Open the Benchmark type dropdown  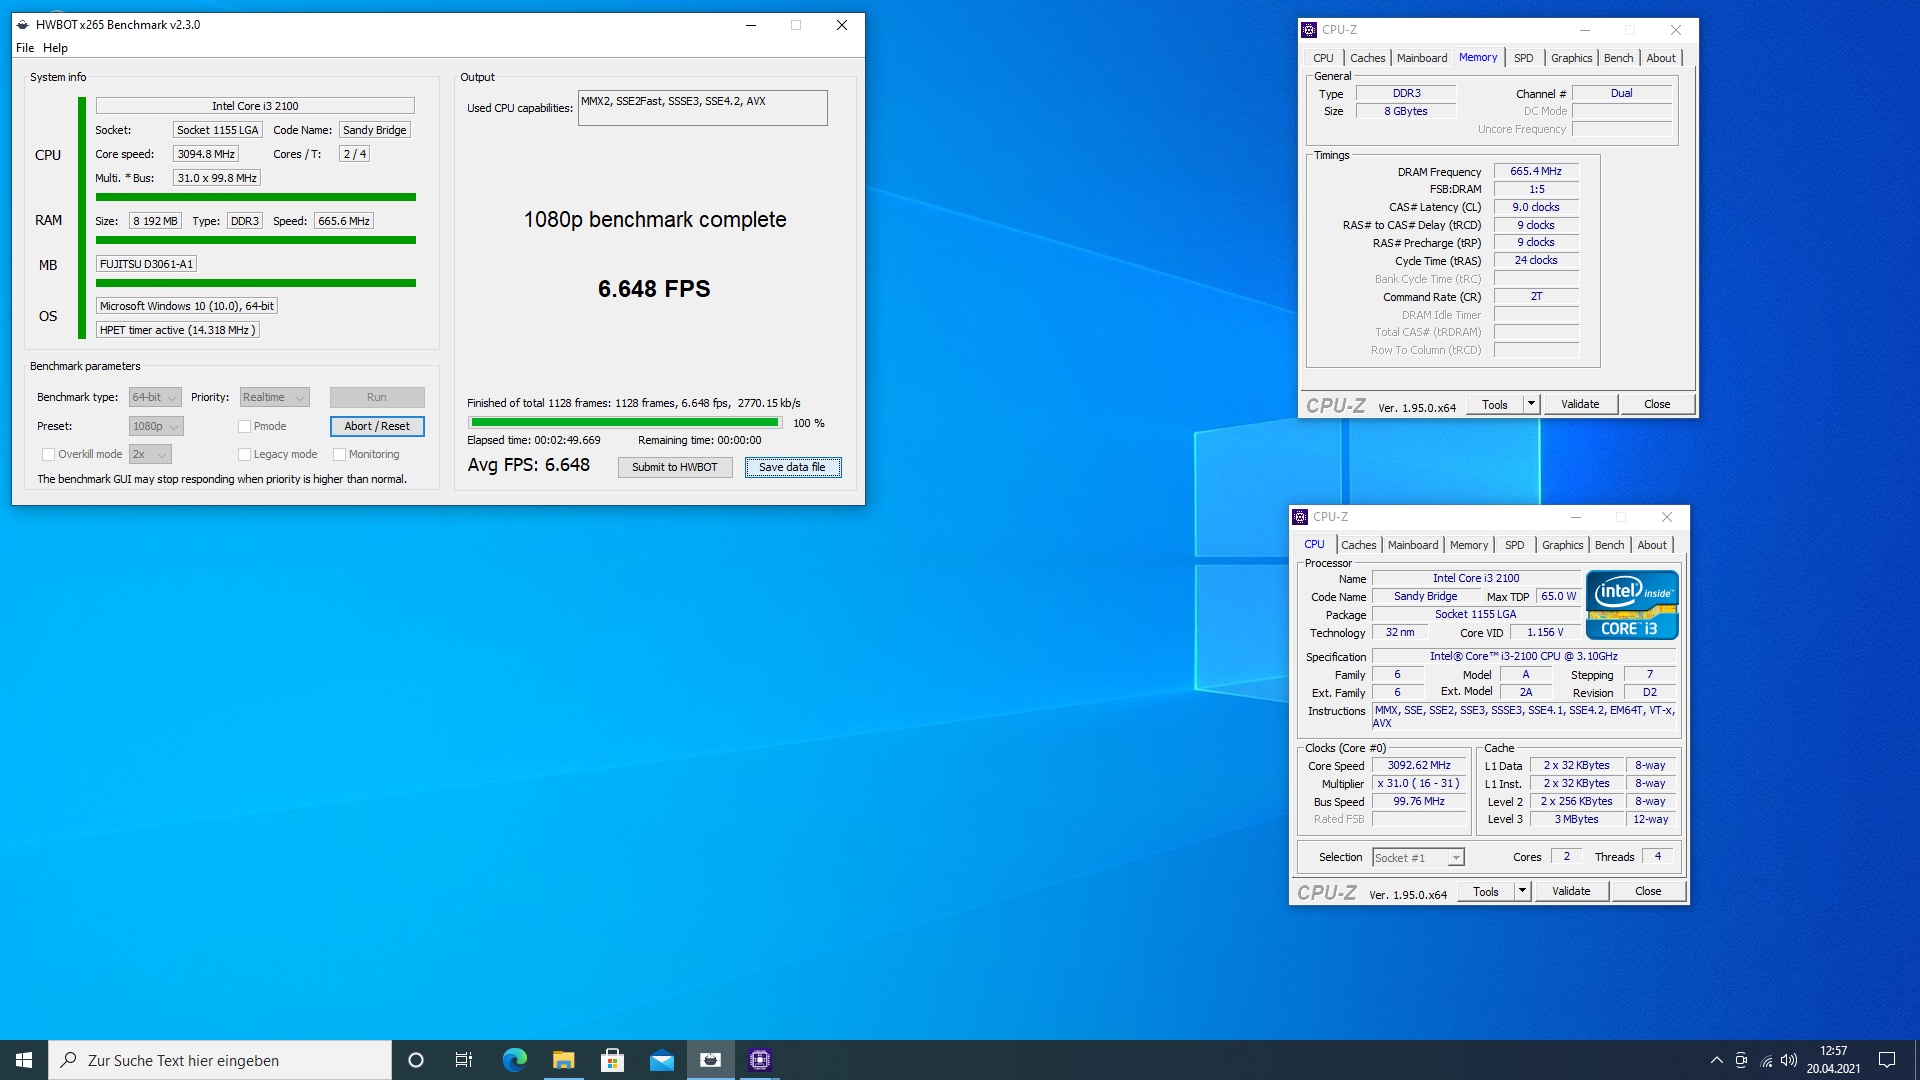click(x=155, y=397)
